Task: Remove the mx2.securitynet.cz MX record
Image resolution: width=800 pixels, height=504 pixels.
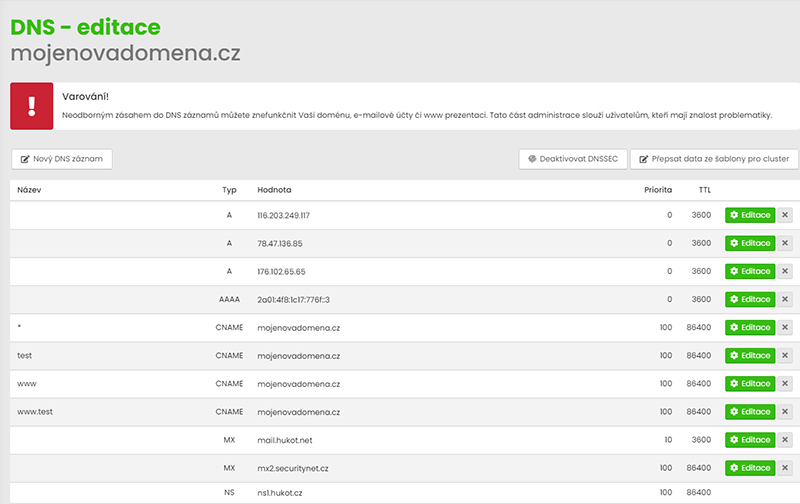Action: (785, 467)
